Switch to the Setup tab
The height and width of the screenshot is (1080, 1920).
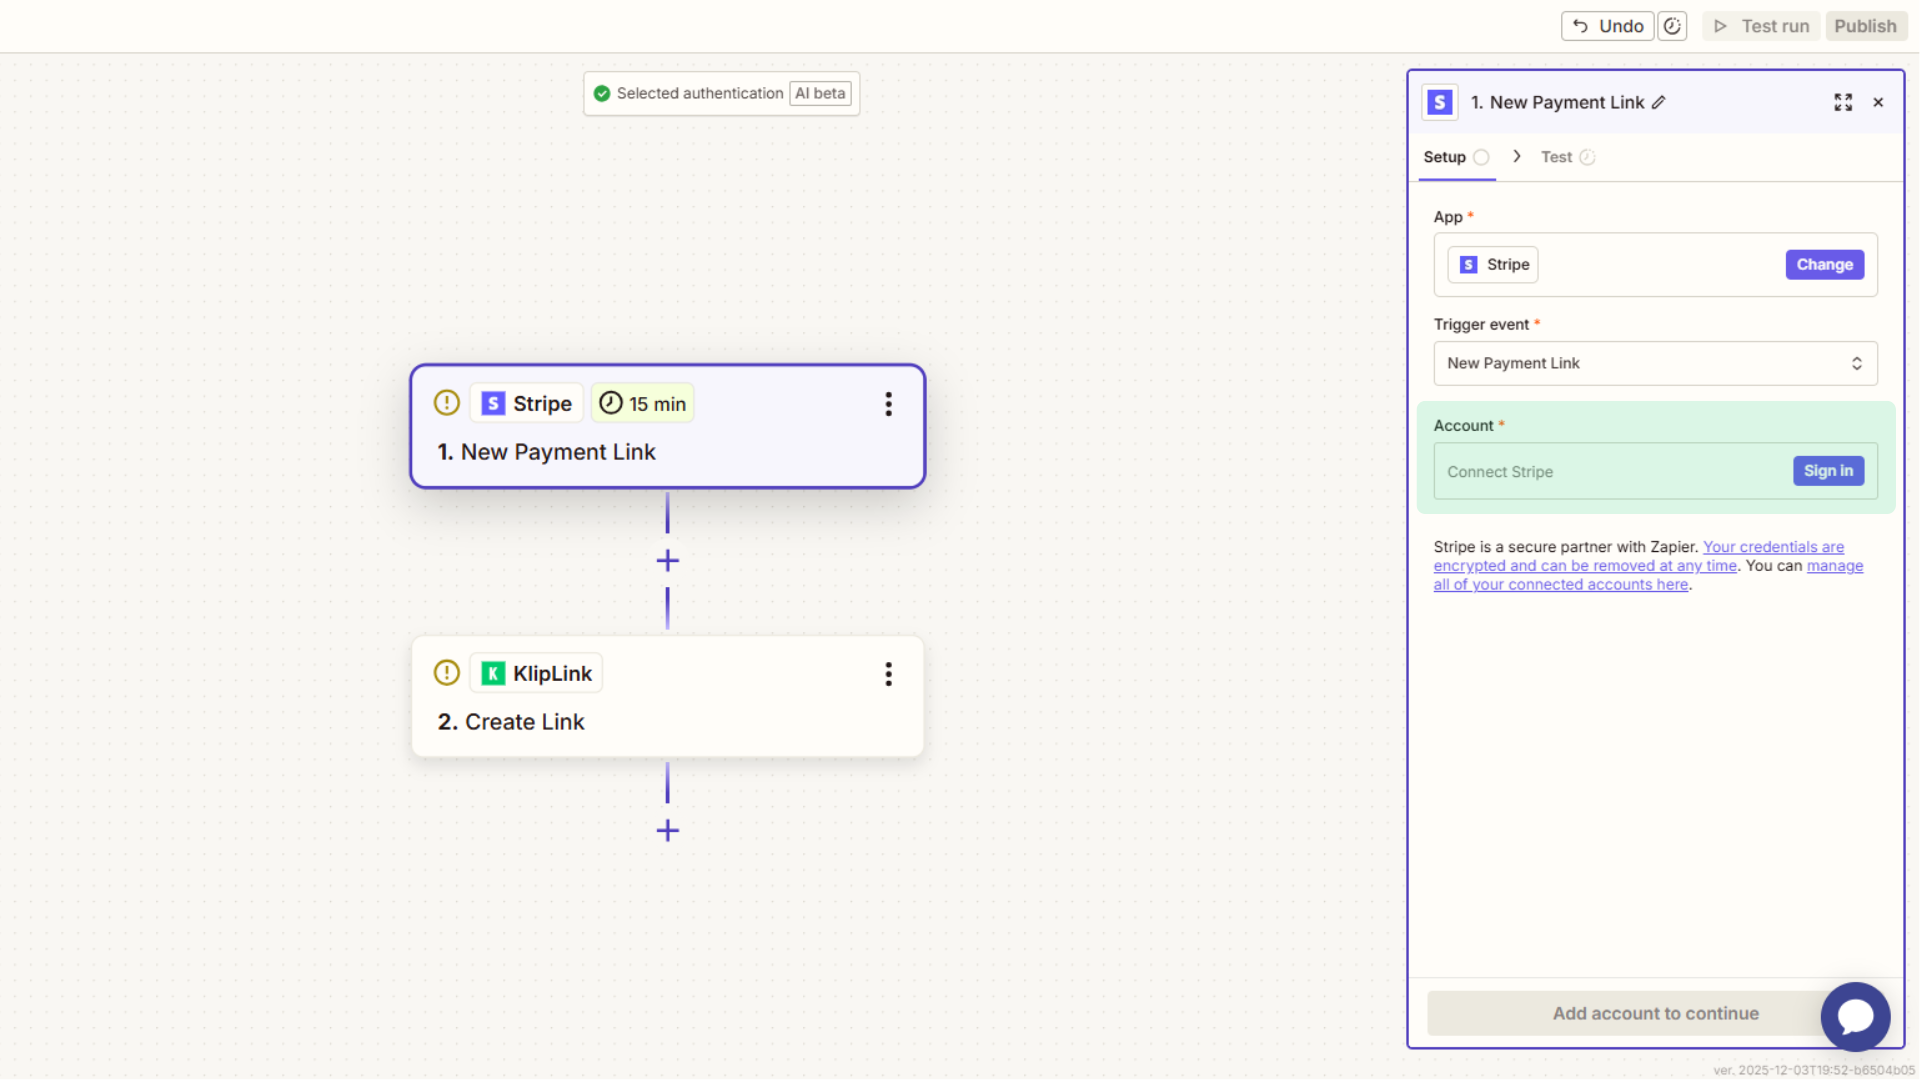pyautogui.click(x=1447, y=157)
